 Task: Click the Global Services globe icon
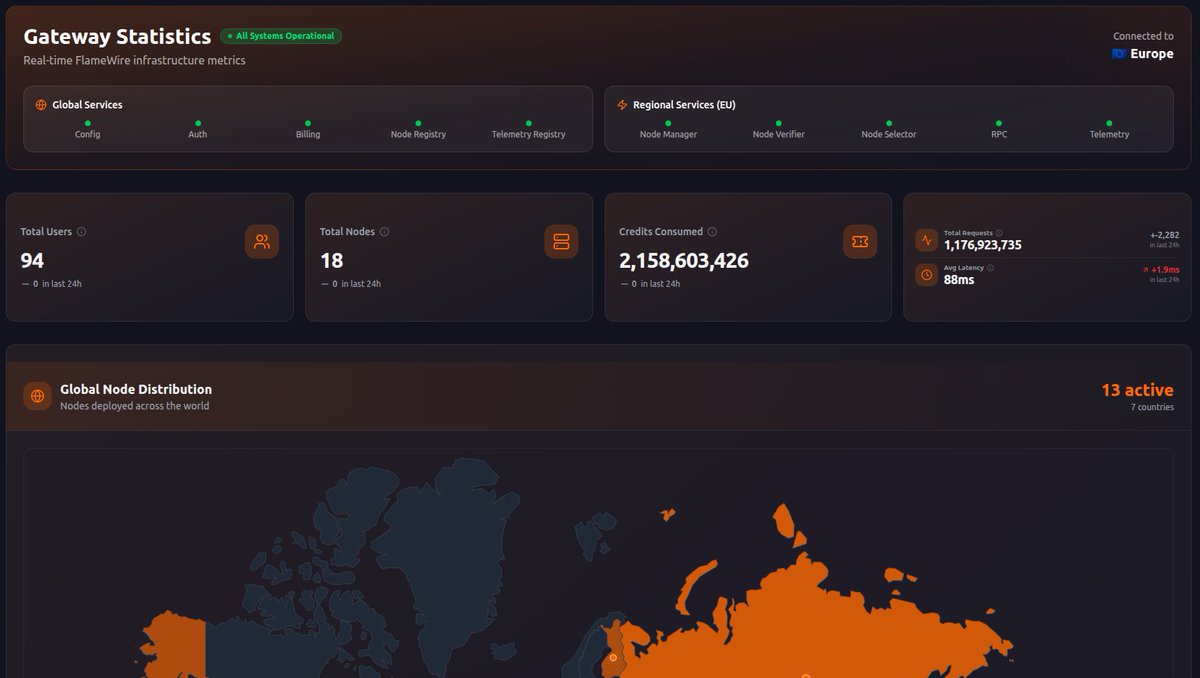[x=41, y=105]
